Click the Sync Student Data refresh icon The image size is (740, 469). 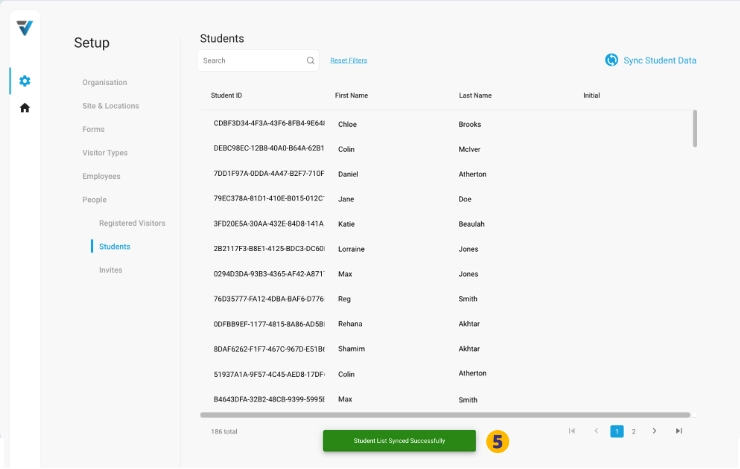point(611,60)
